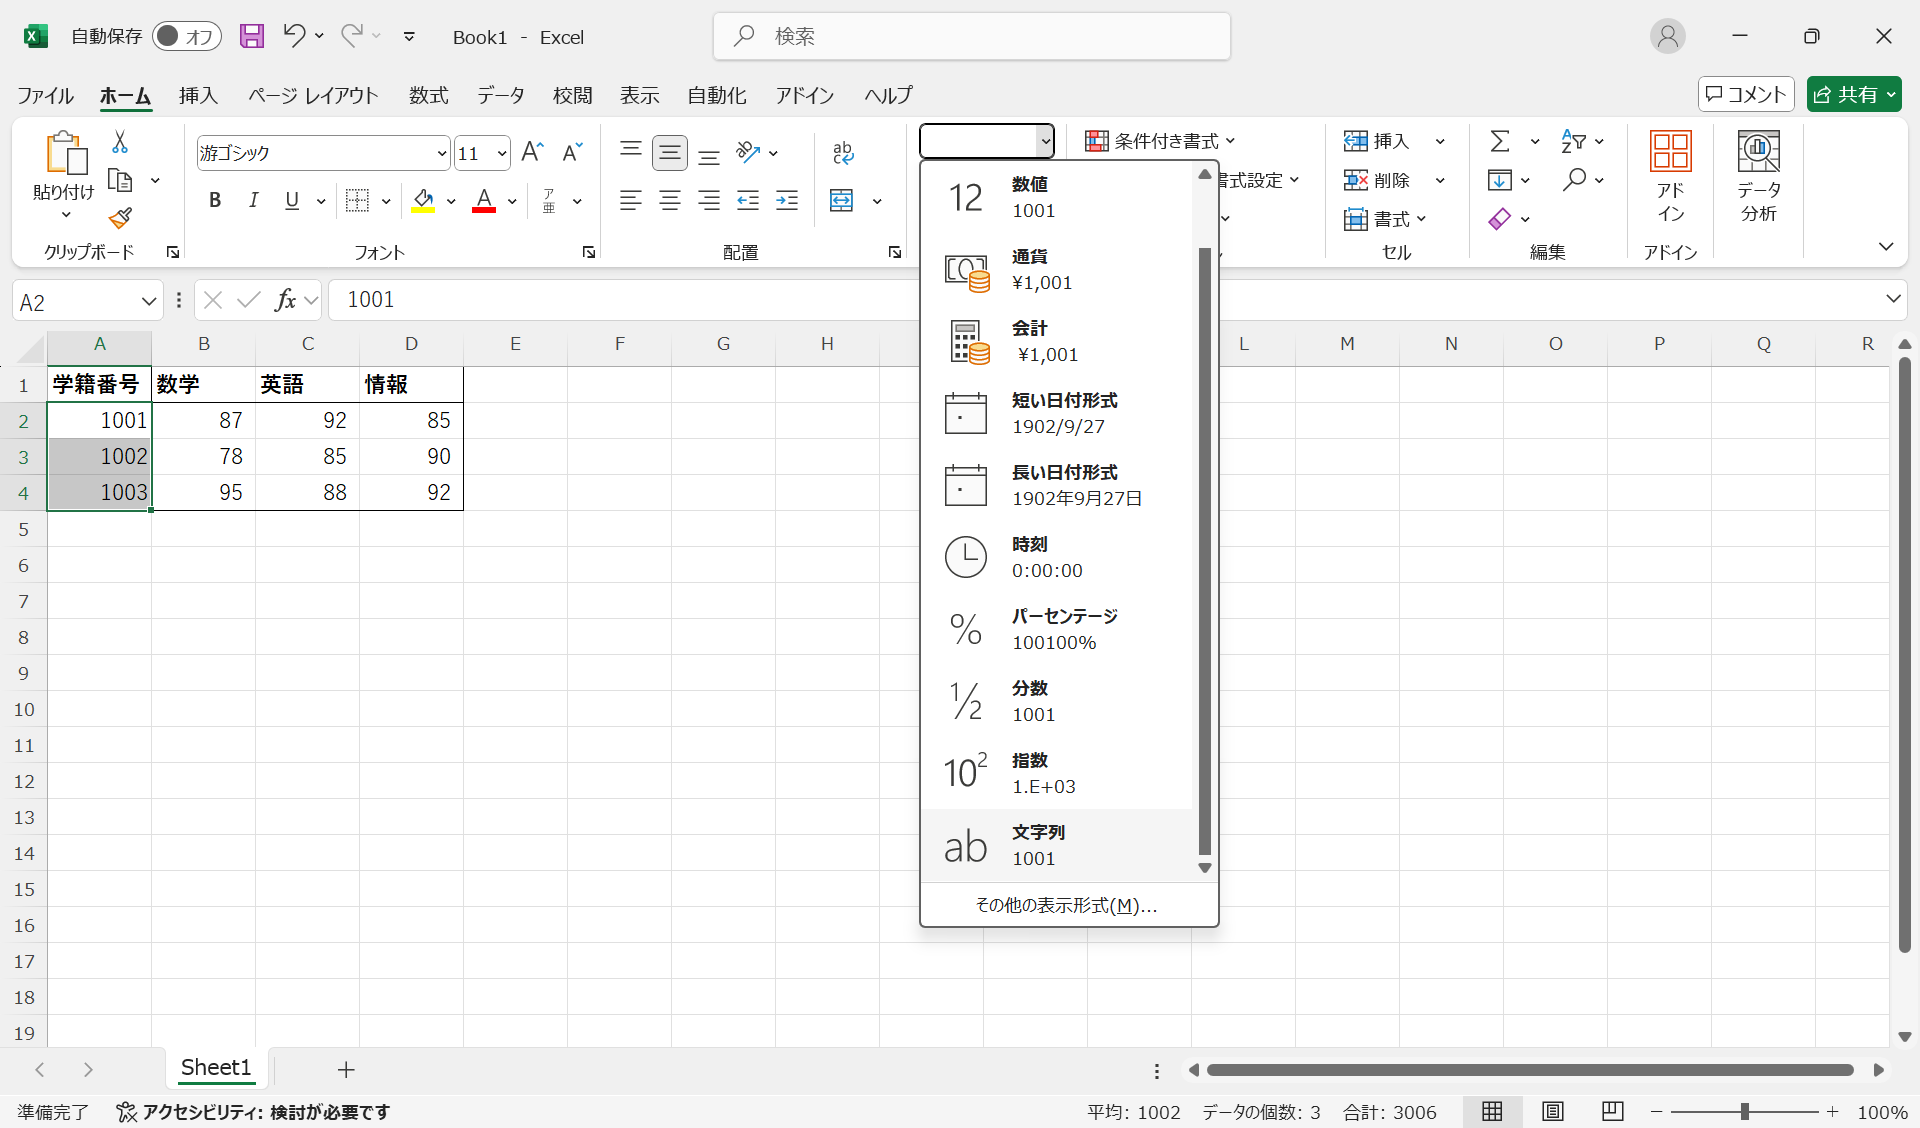Click the コメント button
The image size is (1920, 1128).
(1745, 94)
